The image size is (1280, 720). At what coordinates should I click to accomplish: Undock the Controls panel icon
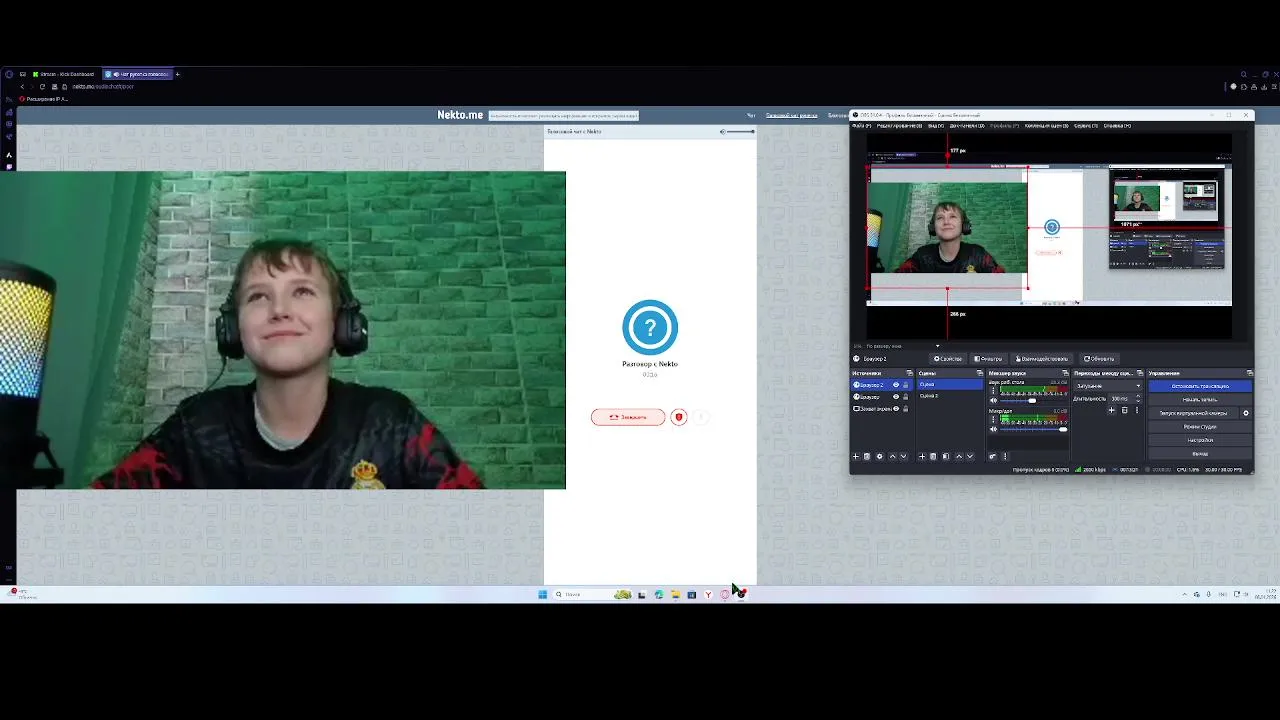point(1250,373)
